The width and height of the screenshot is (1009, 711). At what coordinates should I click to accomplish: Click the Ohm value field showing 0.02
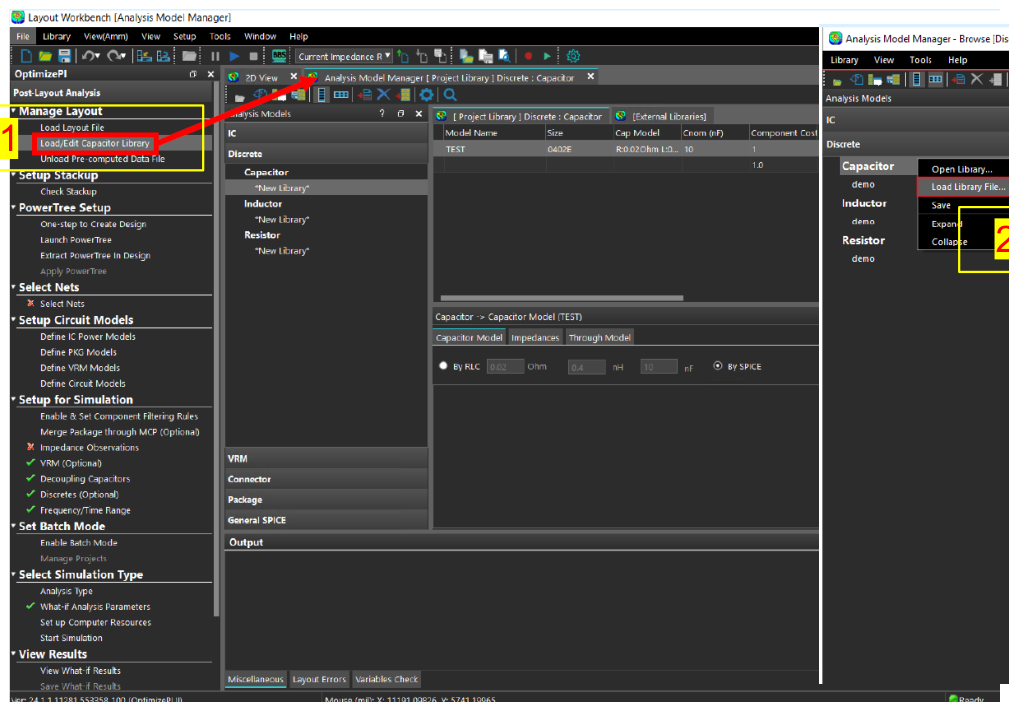[505, 367]
